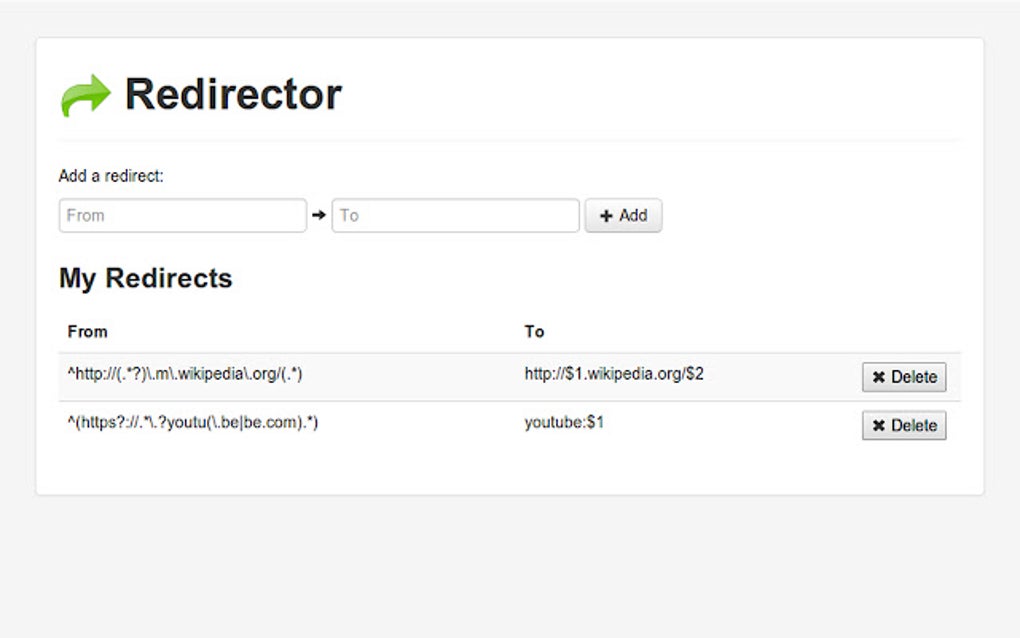Viewport: 1020px width, 638px height.
Task: Click inside the To input field
Action: click(x=455, y=214)
